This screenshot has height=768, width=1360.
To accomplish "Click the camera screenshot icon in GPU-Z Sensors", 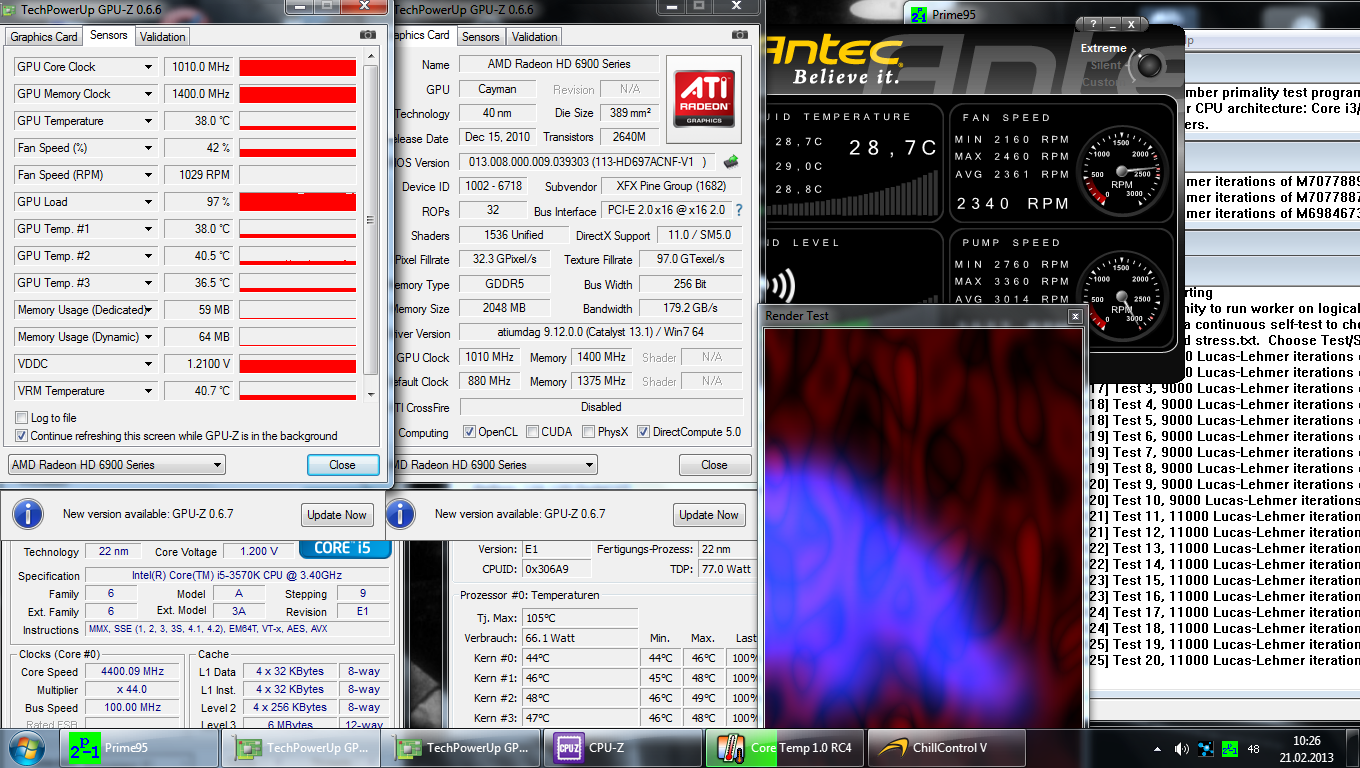I will pos(368,35).
